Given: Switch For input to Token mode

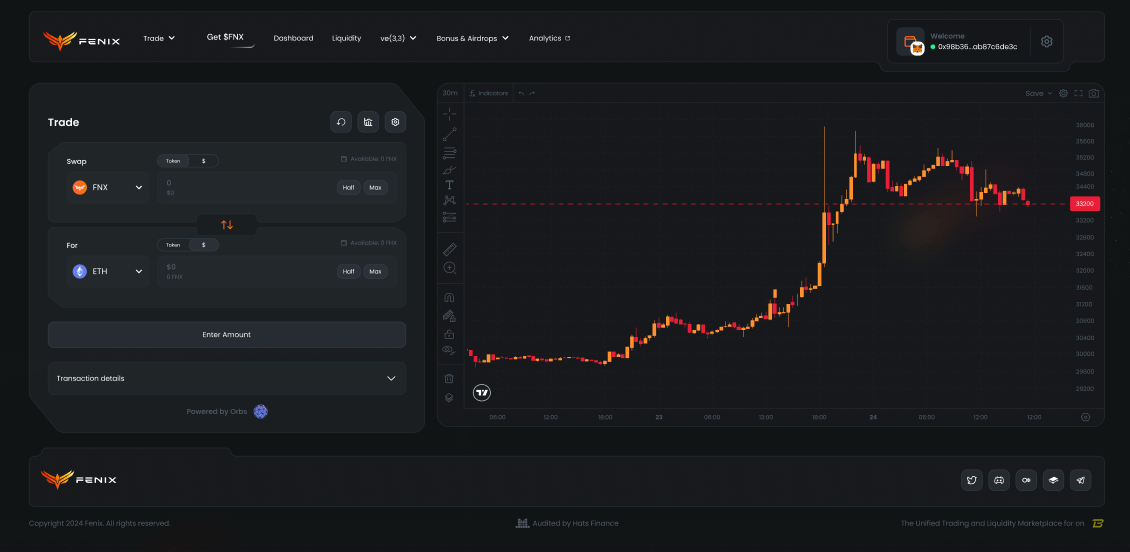Looking at the screenshot, I should [x=173, y=245].
